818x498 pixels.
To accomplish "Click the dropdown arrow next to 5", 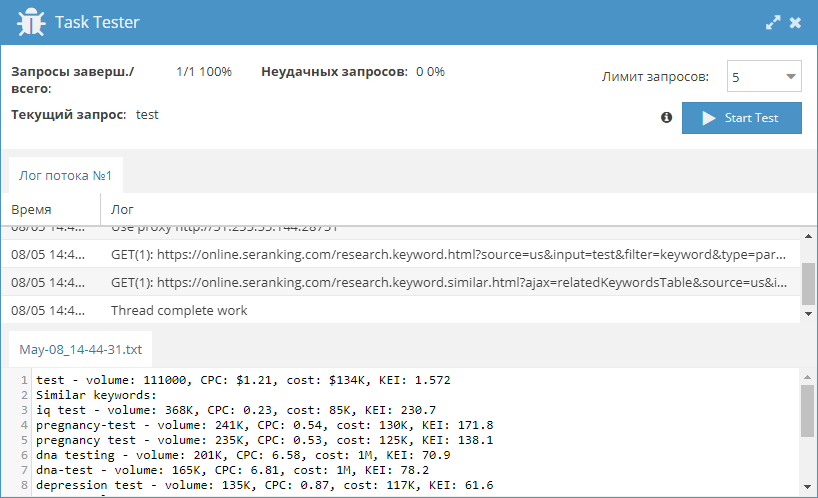I will (790, 77).
